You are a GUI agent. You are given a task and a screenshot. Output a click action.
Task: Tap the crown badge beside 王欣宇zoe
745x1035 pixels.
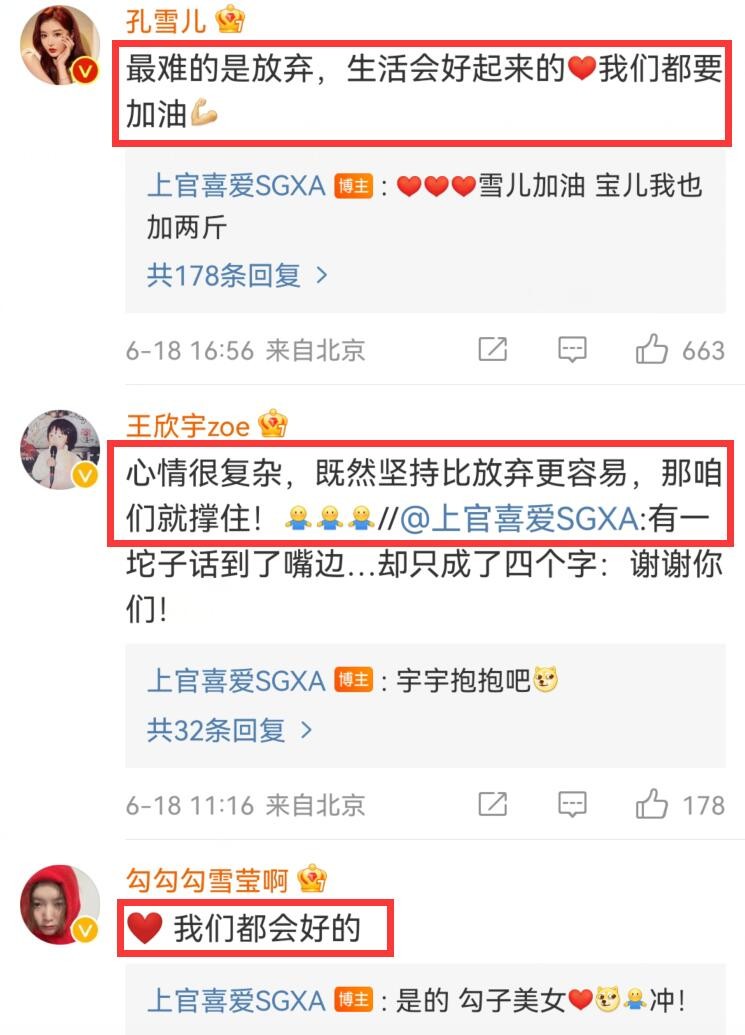(273, 424)
